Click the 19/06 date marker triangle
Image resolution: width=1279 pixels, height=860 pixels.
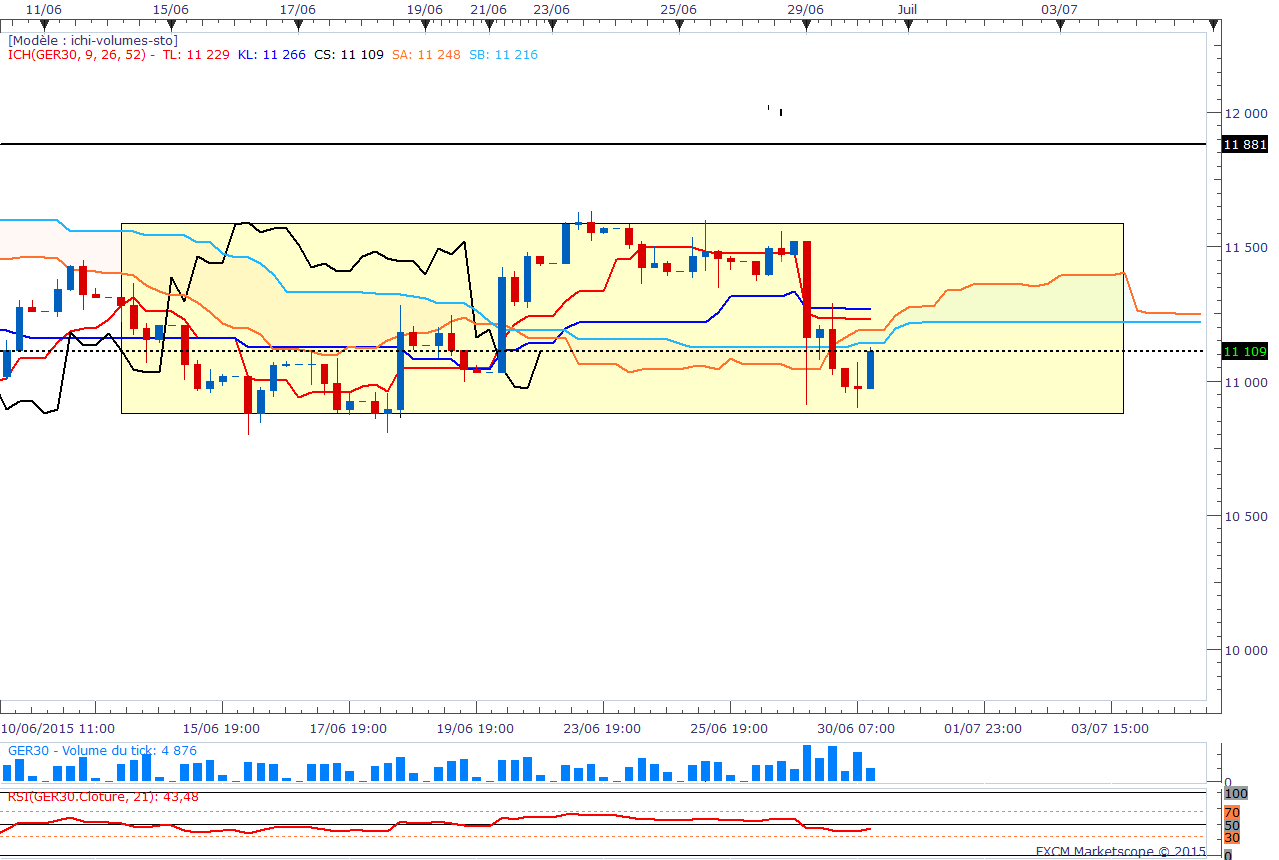425,25
